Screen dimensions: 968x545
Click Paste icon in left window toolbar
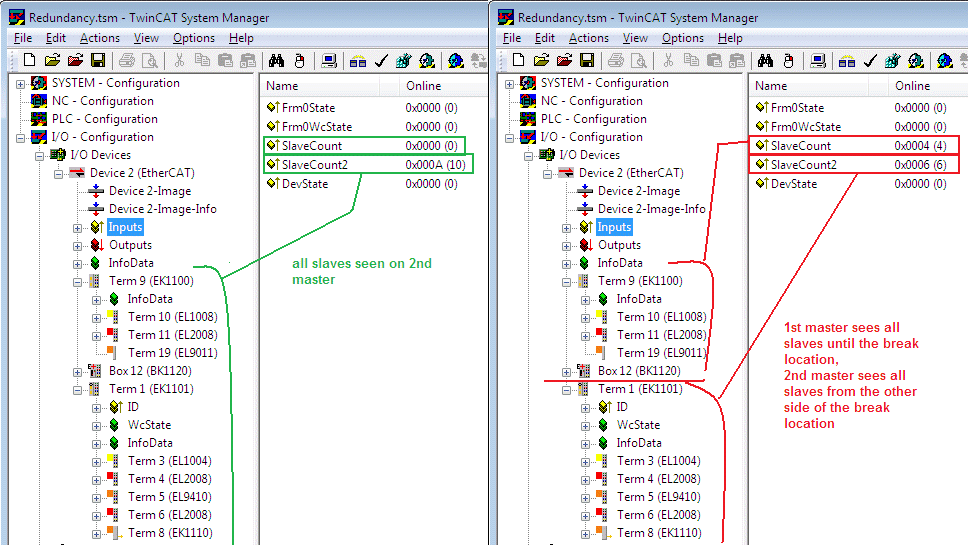(225, 60)
